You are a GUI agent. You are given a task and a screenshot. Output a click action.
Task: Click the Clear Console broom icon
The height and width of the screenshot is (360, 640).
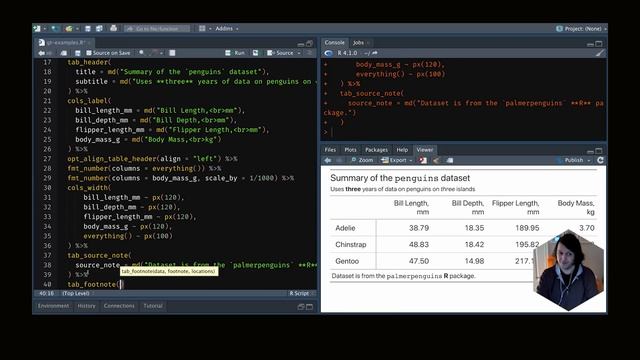pos(599,53)
